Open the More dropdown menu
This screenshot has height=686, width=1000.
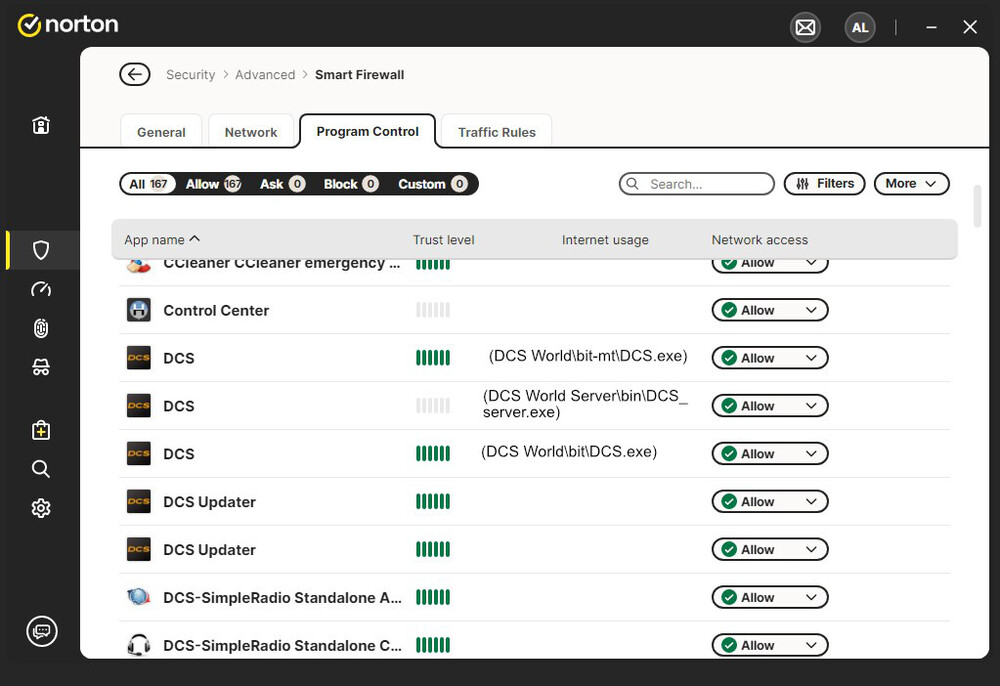(911, 183)
